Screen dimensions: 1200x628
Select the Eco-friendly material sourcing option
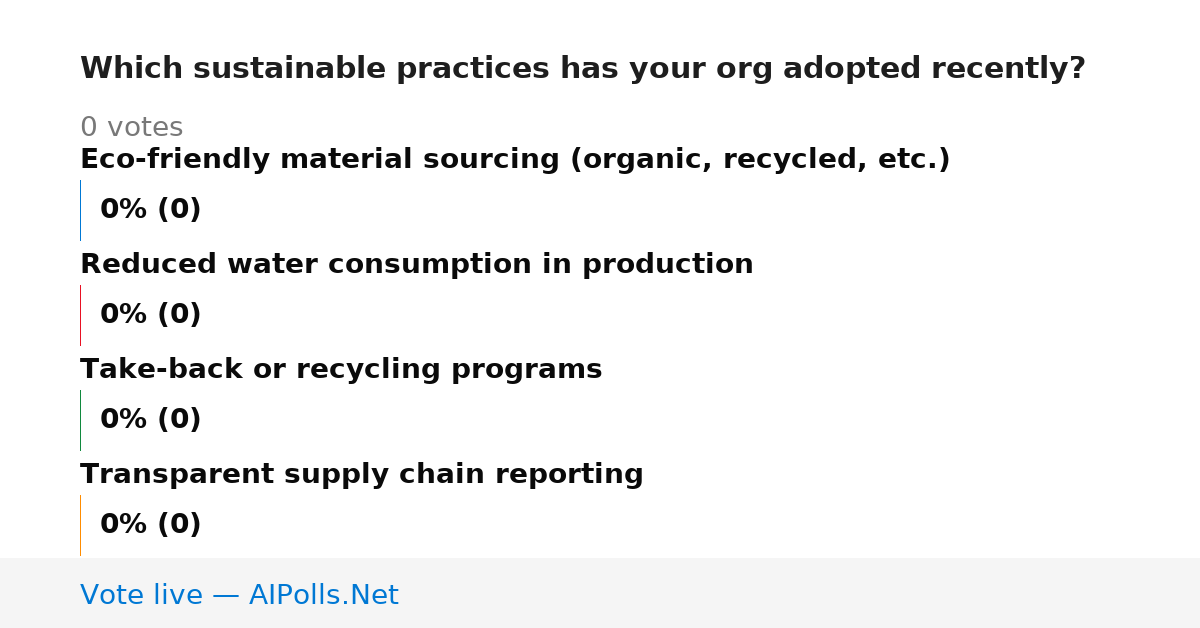(515, 160)
